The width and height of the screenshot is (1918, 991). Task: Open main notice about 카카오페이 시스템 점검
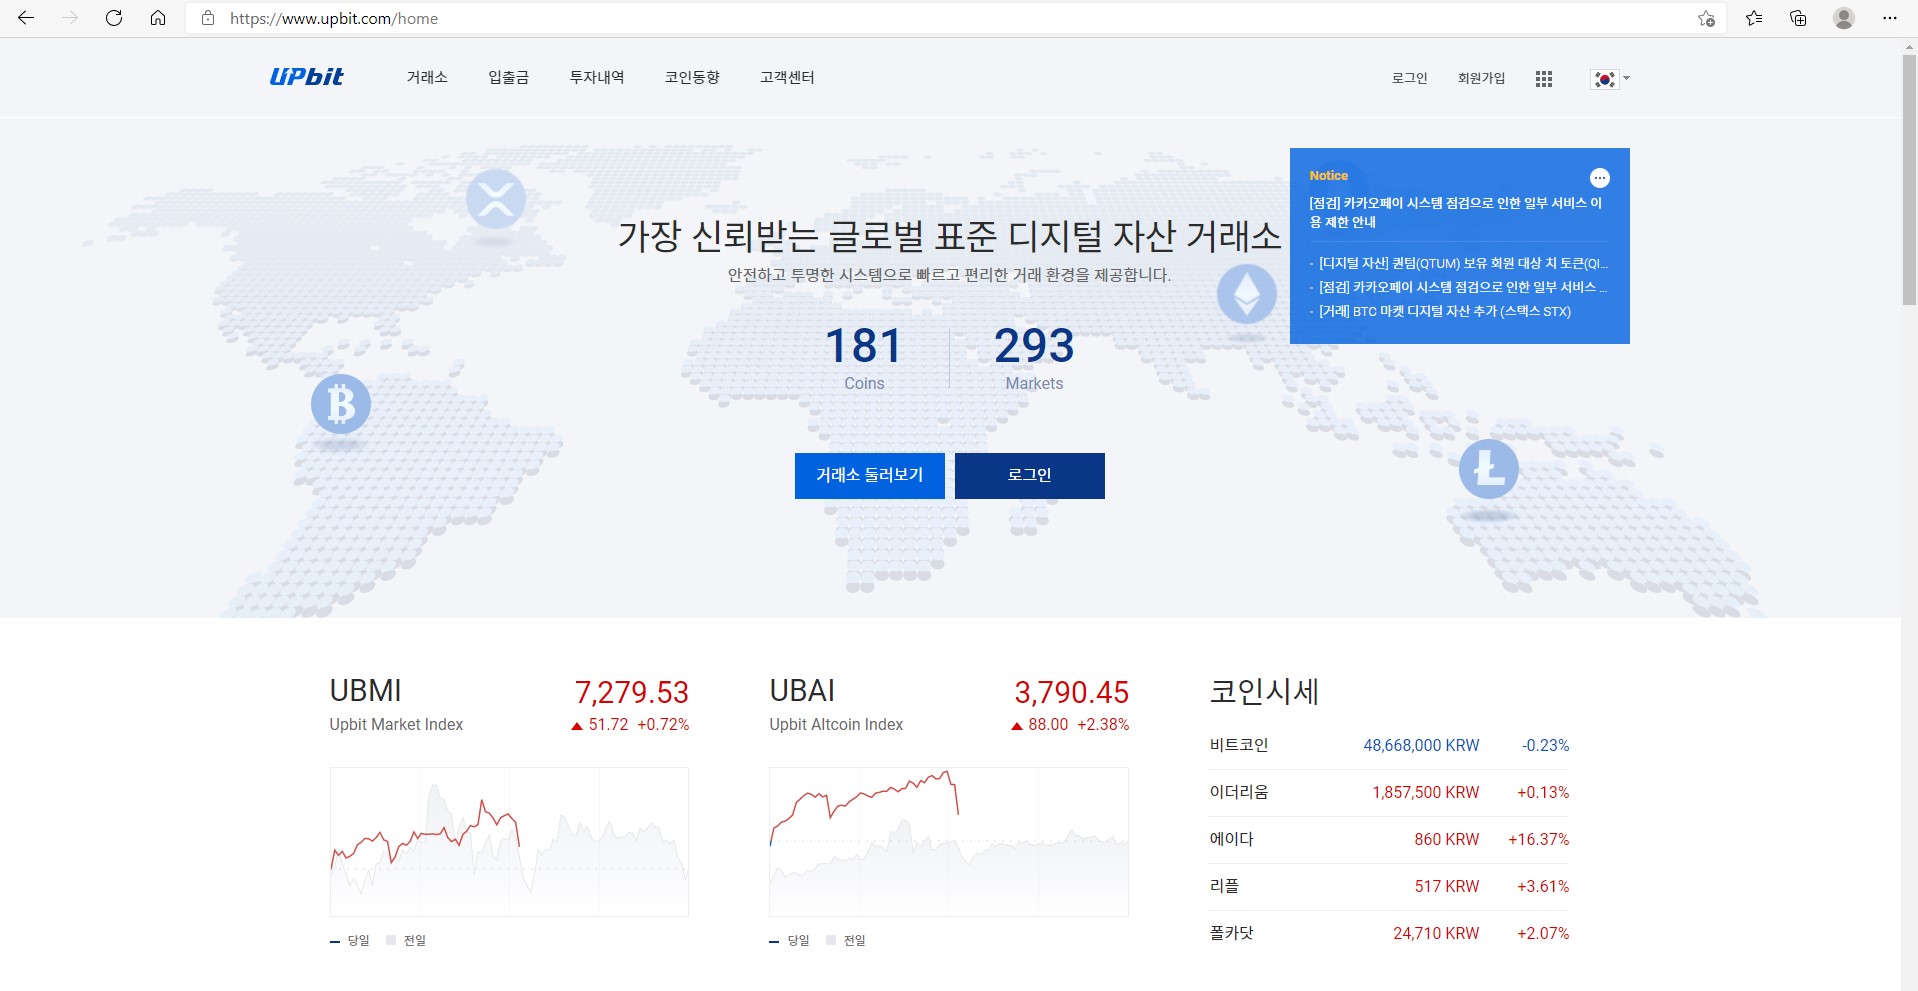coord(1456,212)
